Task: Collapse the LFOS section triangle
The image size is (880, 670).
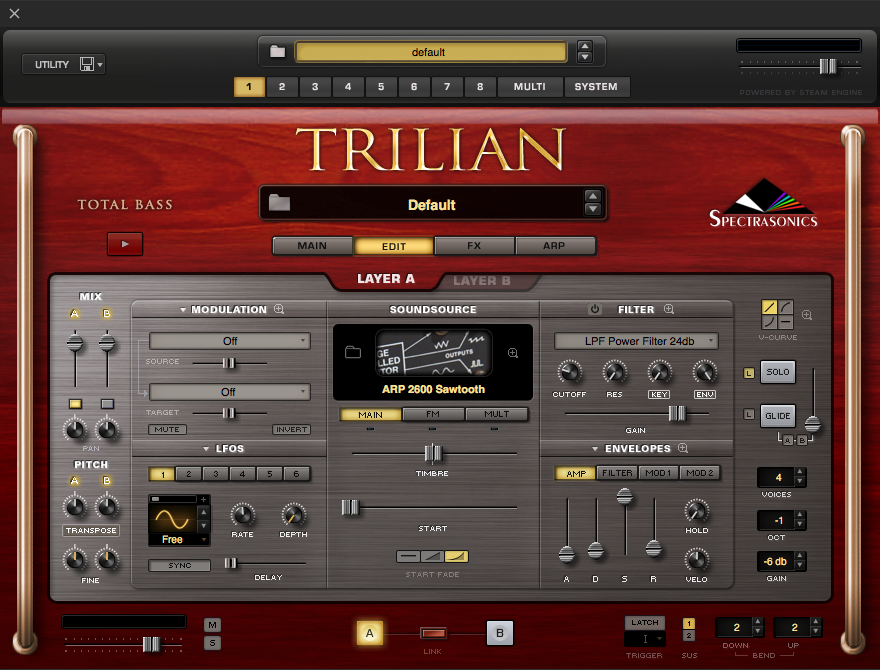Action: point(206,449)
